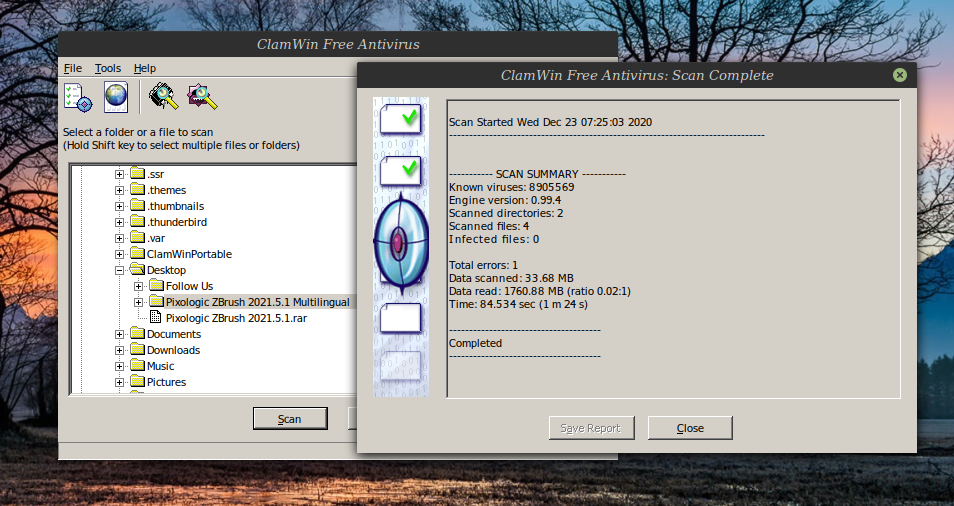The width and height of the screenshot is (954, 506).
Task: Open the Help menu
Action: (x=145, y=68)
